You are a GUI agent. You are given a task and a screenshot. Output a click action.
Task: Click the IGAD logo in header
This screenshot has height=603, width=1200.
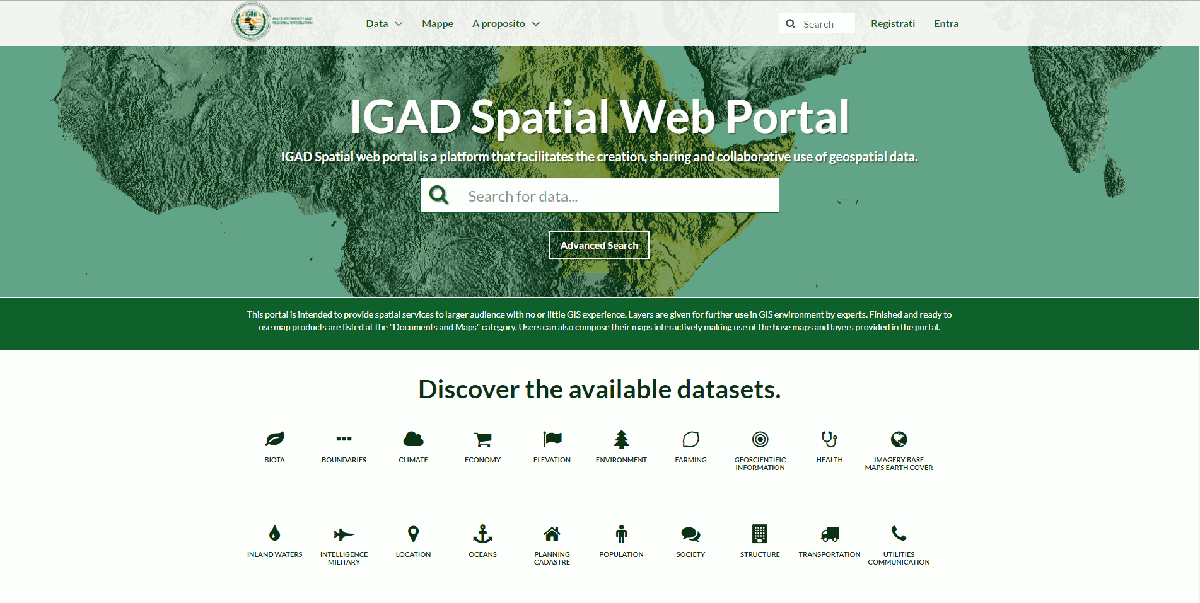pos(251,22)
